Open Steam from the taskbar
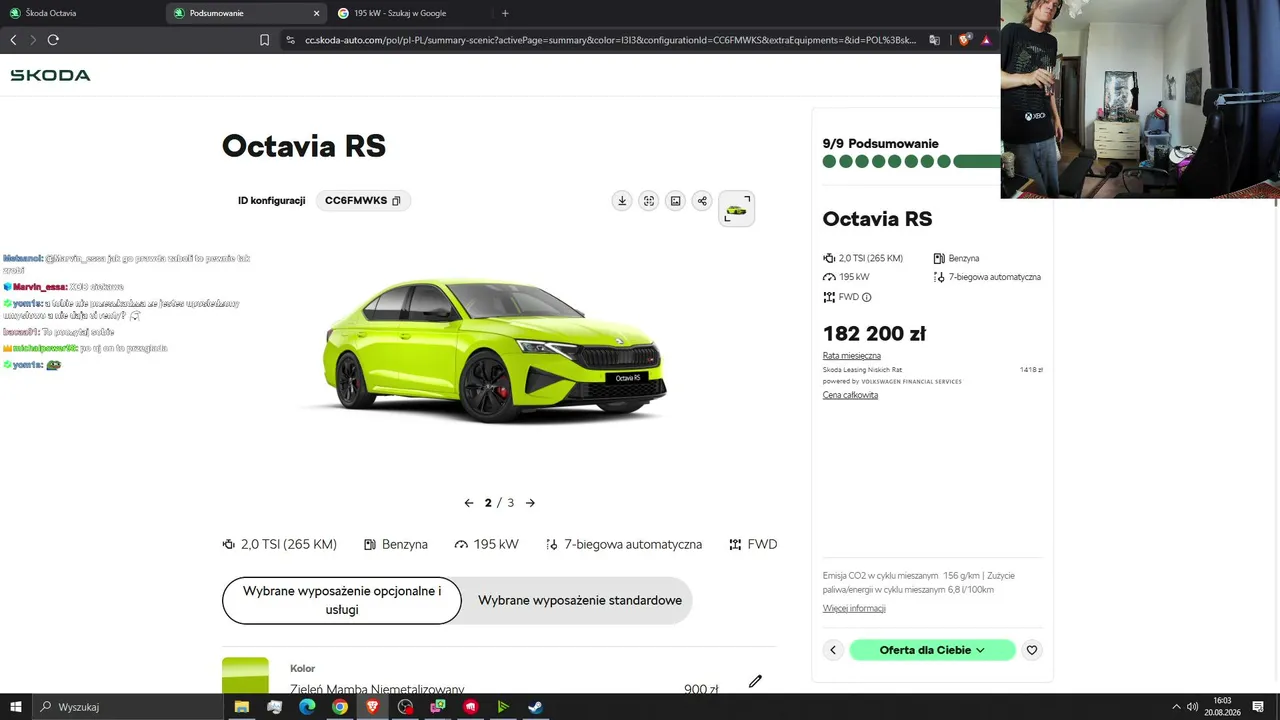This screenshot has width=1280, height=720. (x=536, y=707)
